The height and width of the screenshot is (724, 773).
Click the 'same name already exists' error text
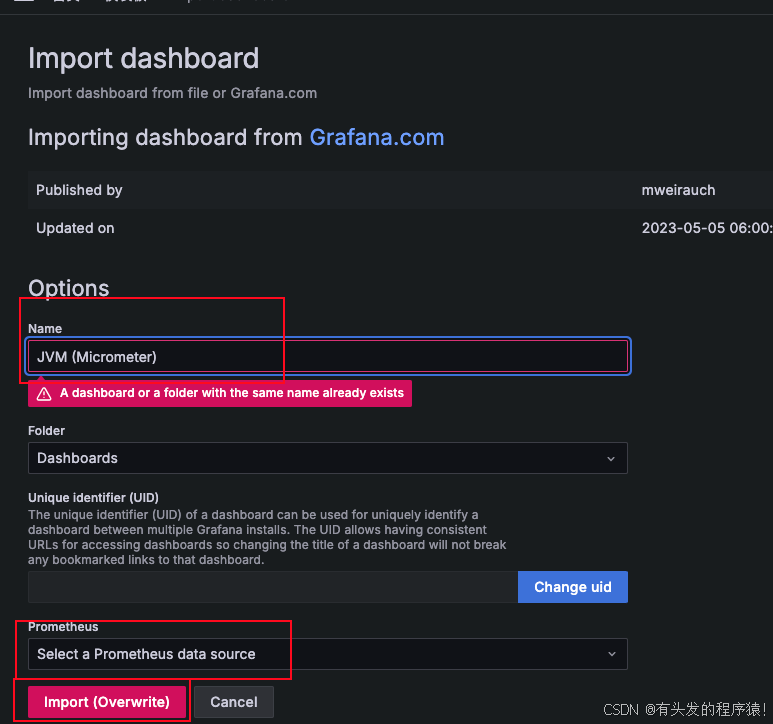pos(232,393)
